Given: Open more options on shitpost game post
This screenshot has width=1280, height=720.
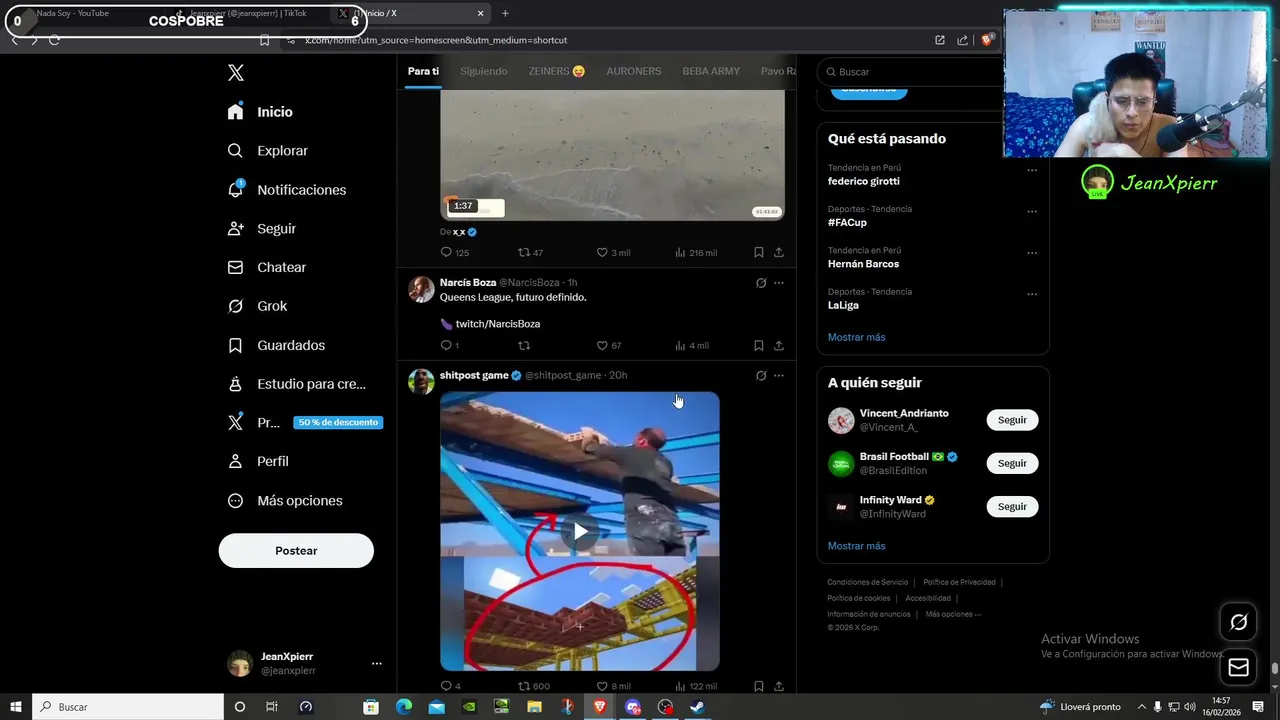Looking at the screenshot, I should tap(779, 376).
